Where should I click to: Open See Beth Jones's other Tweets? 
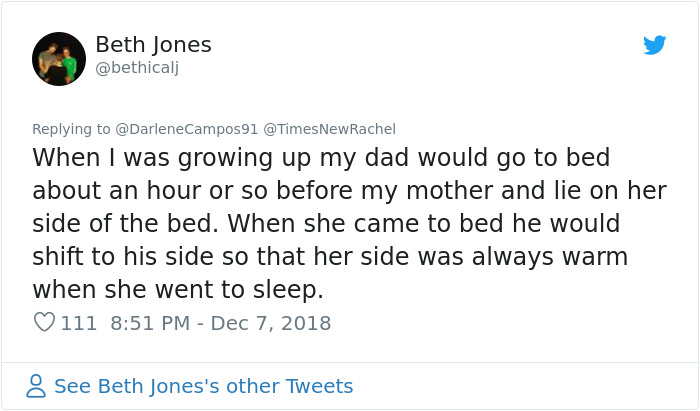click(x=203, y=386)
